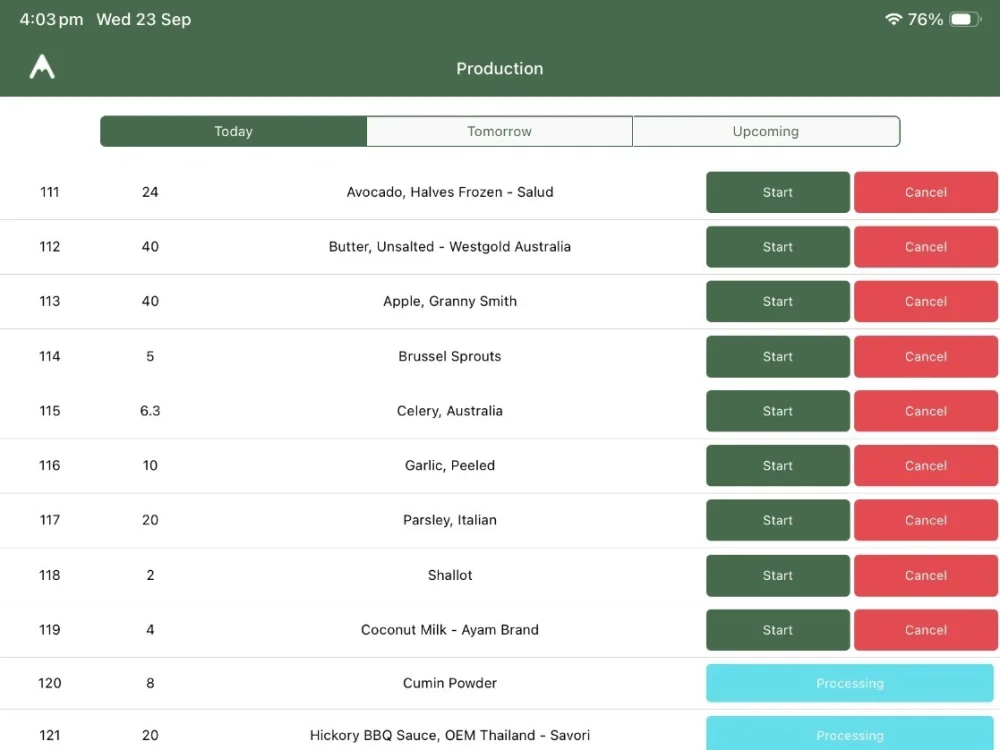Cancel the Shallot order
Viewport: 1000px width, 750px height.
(x=926, y=575)
